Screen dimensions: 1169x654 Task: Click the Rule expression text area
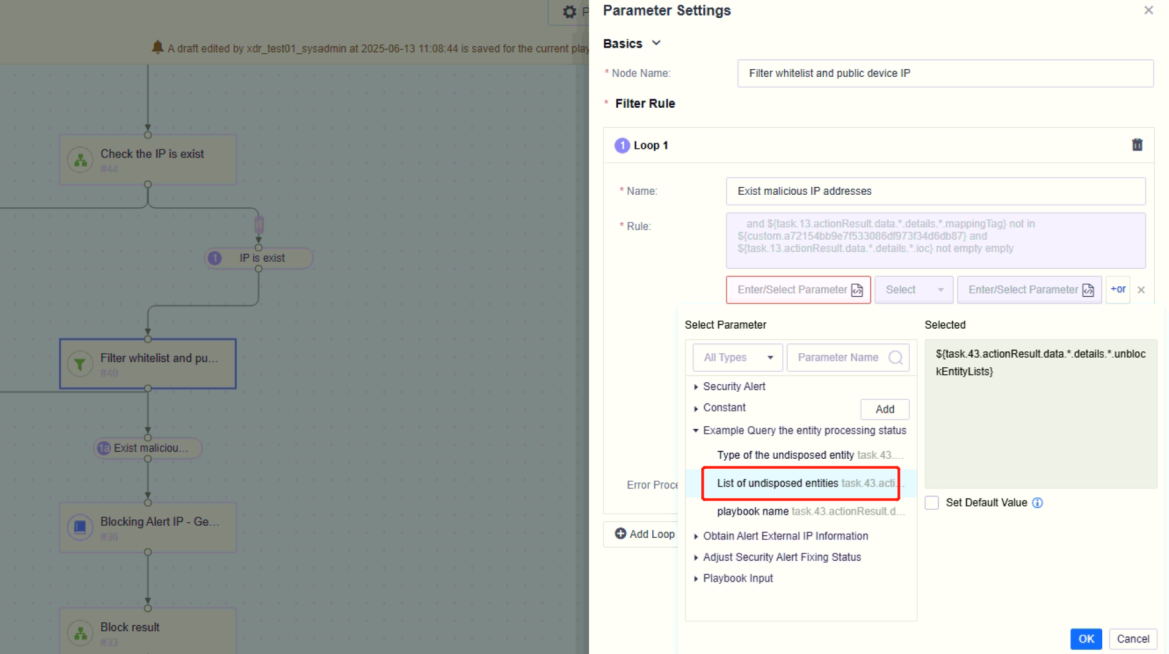[935, 240]
